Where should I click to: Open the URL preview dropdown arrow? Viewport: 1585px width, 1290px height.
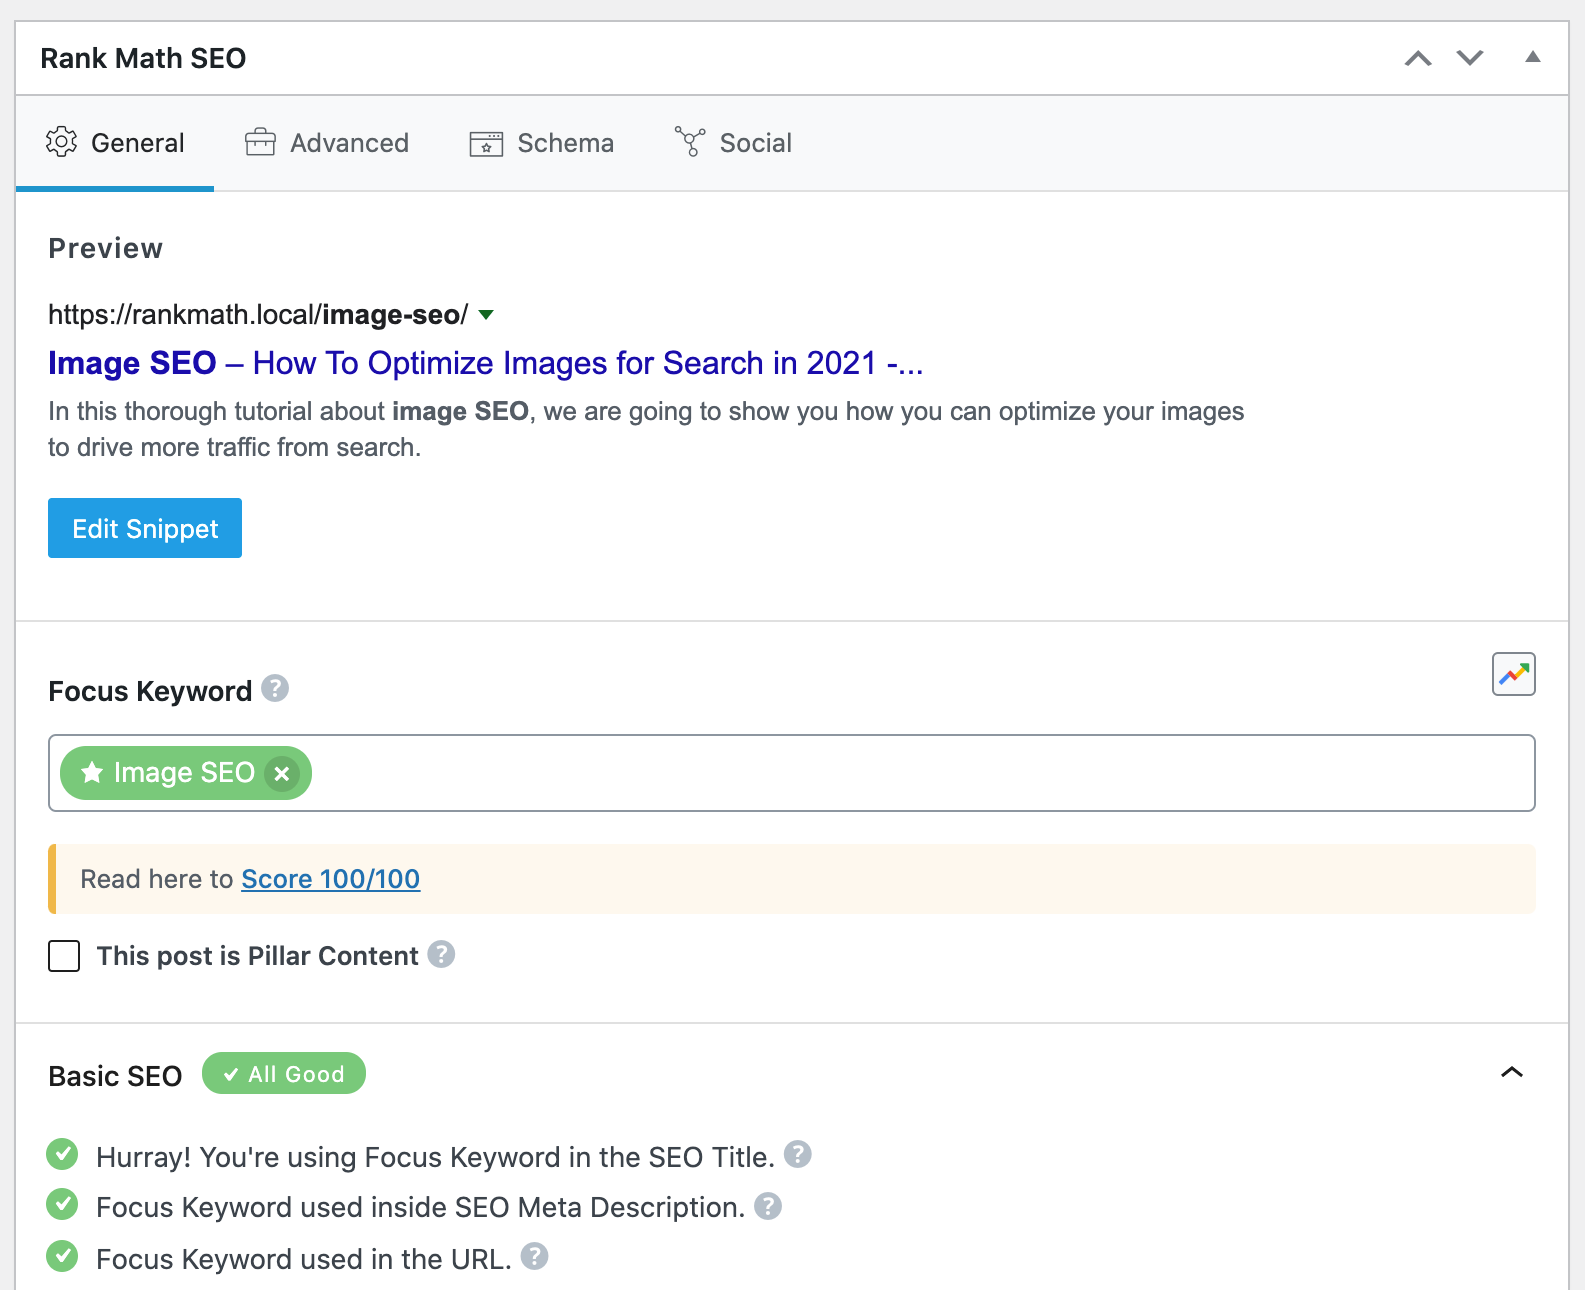pos(486,315)
